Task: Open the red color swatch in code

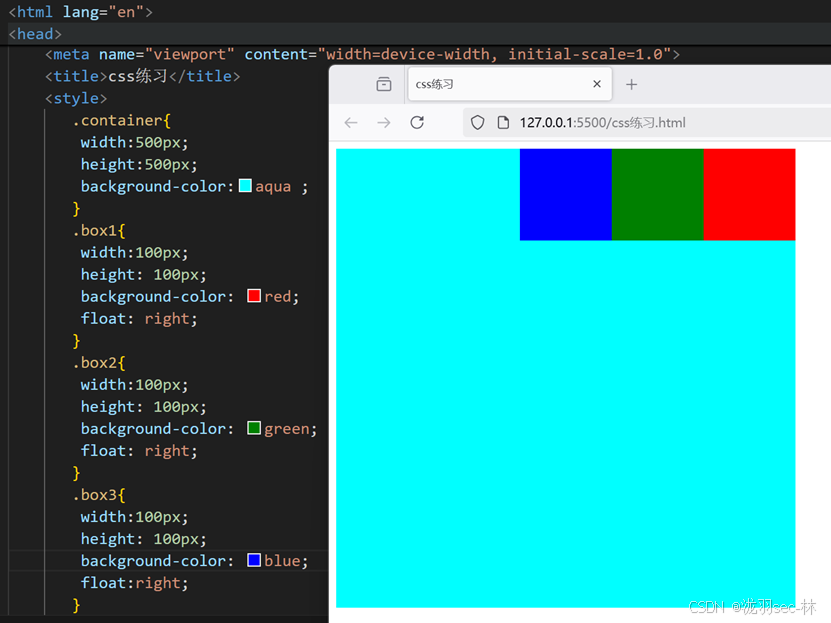Action: pyautogui.click(x=254, y=296)
